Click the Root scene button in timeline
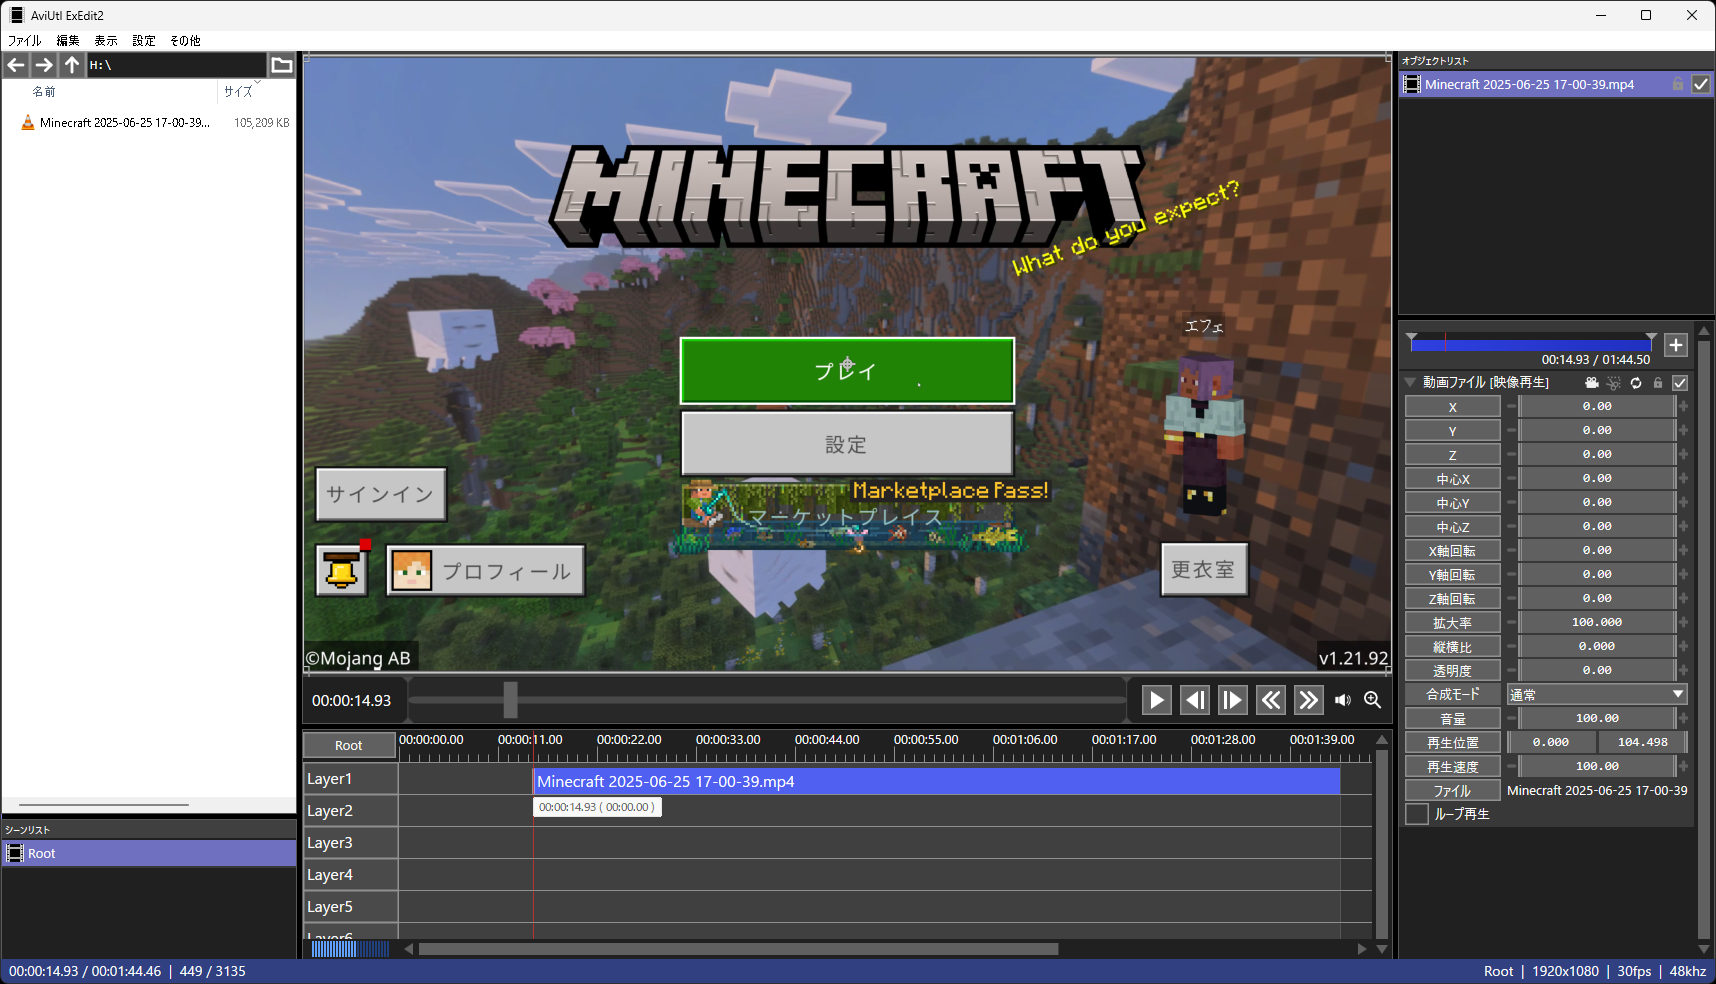 point(349,745)
